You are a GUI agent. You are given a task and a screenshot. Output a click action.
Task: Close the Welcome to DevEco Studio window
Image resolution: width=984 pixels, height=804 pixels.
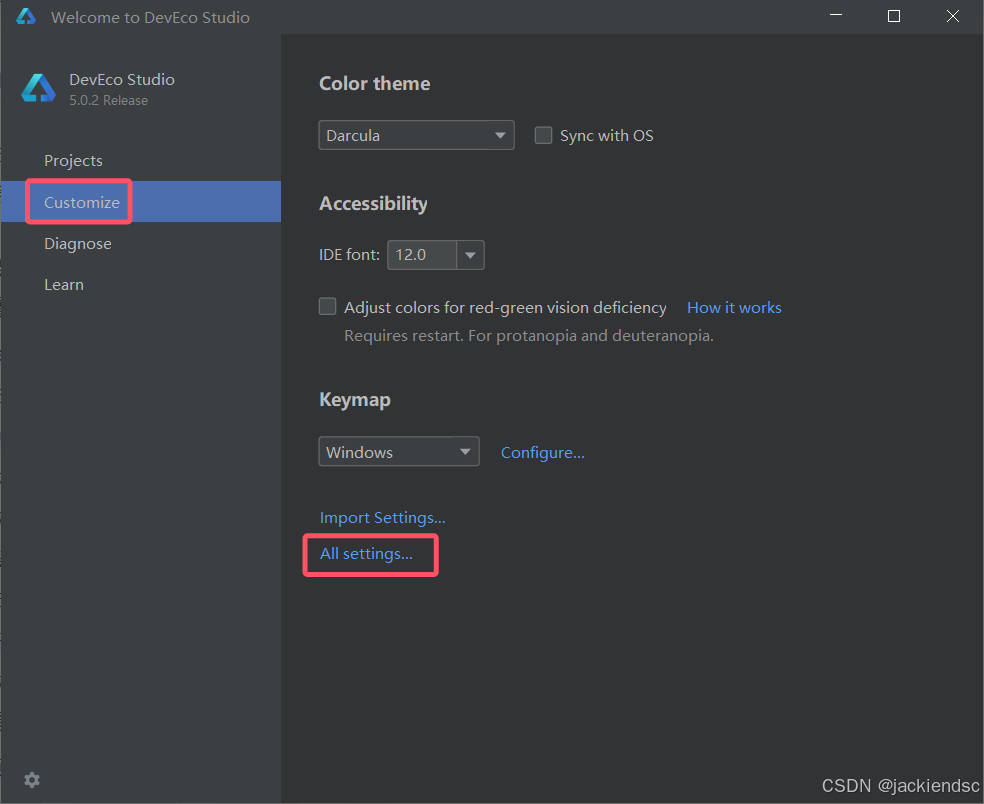click(x=953, y=16)
